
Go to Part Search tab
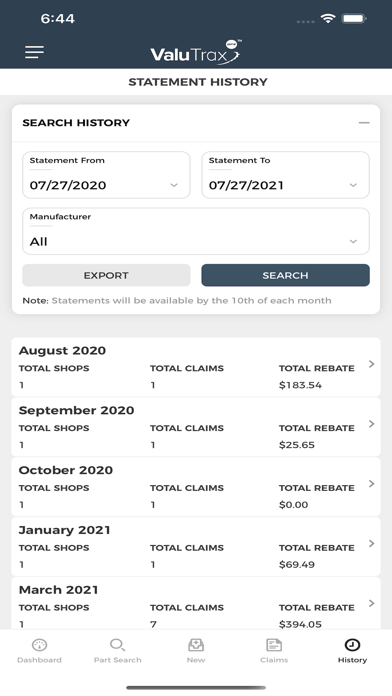click(118, 651)
